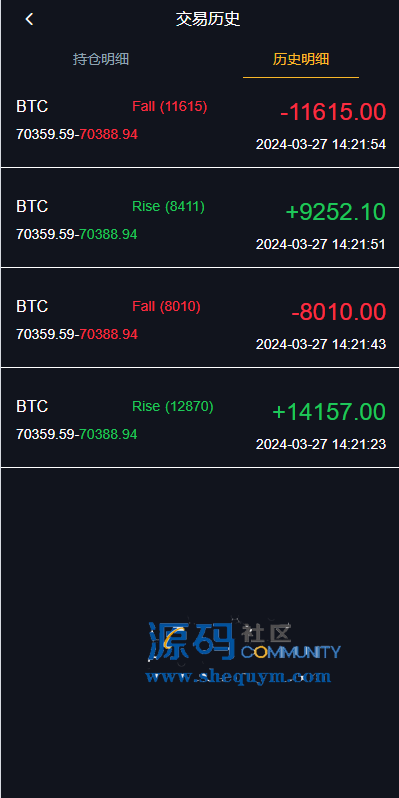
Task: Click the 源码社区 Community logo
Action: coord(244,641)
